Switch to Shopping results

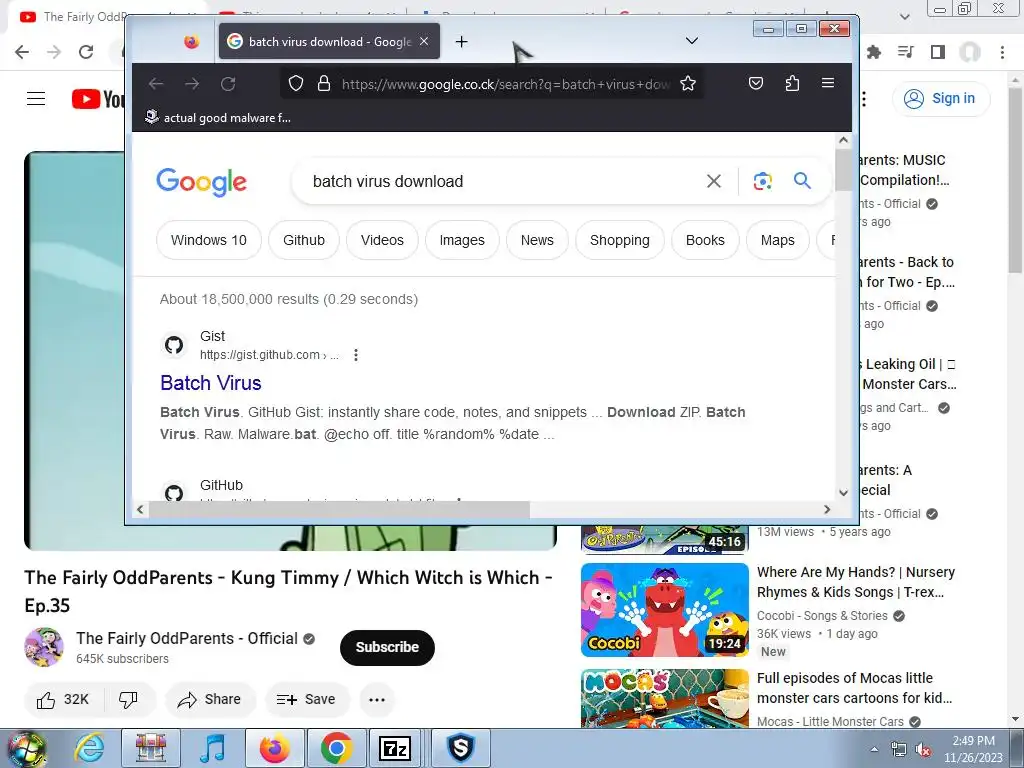(x=620, y=240)
